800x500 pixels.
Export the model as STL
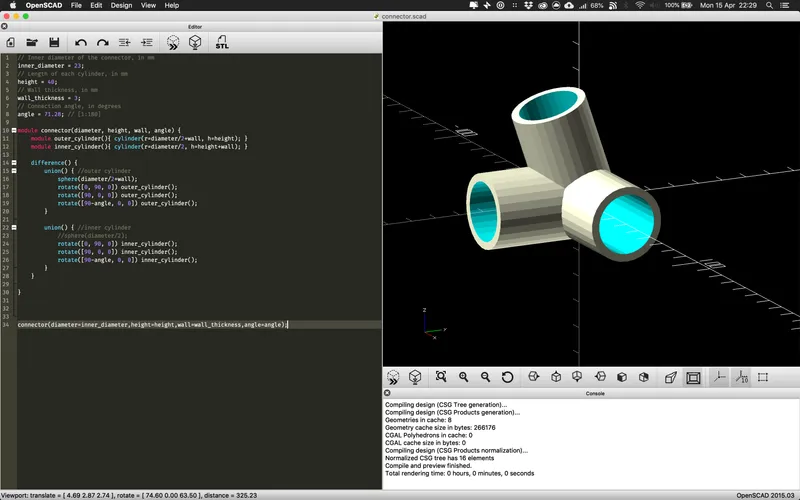tap(222, 42)
